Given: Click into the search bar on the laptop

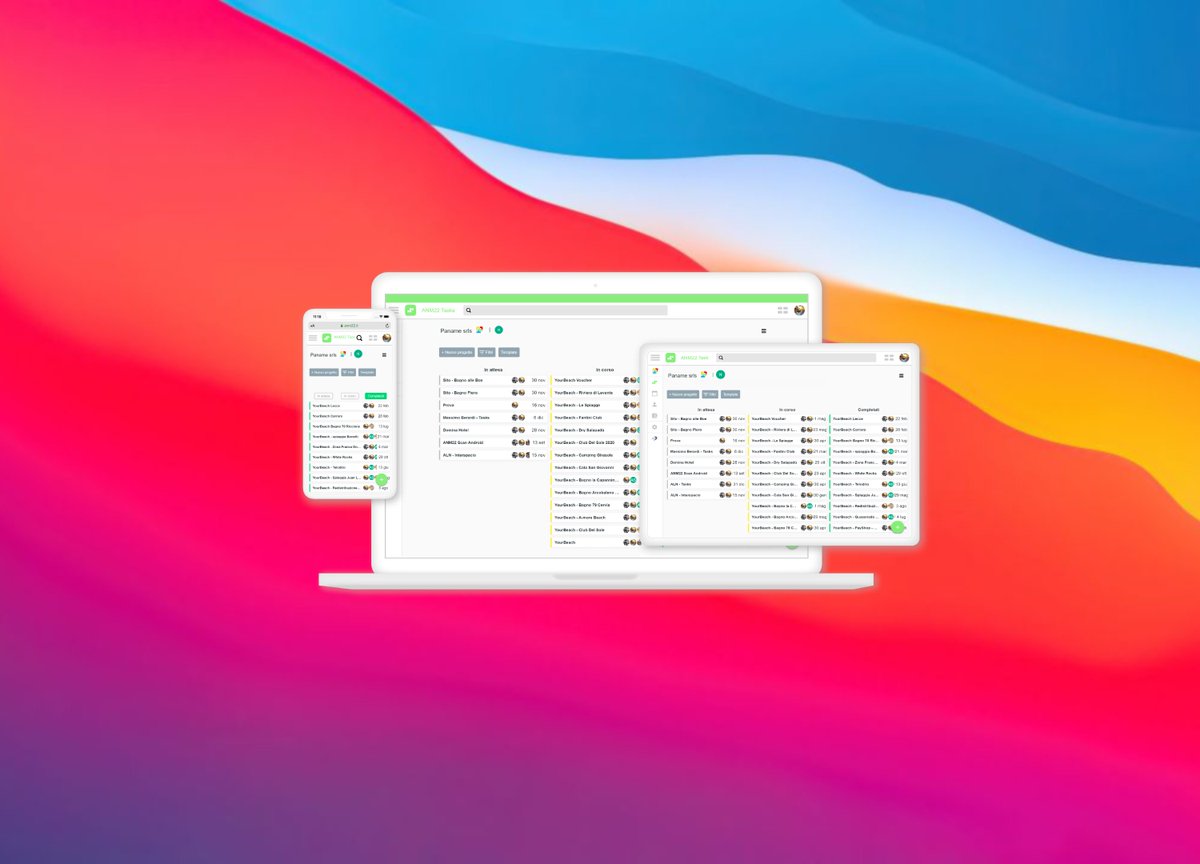Looking at the screenshot, I should pyautogui.click(x=565, y=310).
